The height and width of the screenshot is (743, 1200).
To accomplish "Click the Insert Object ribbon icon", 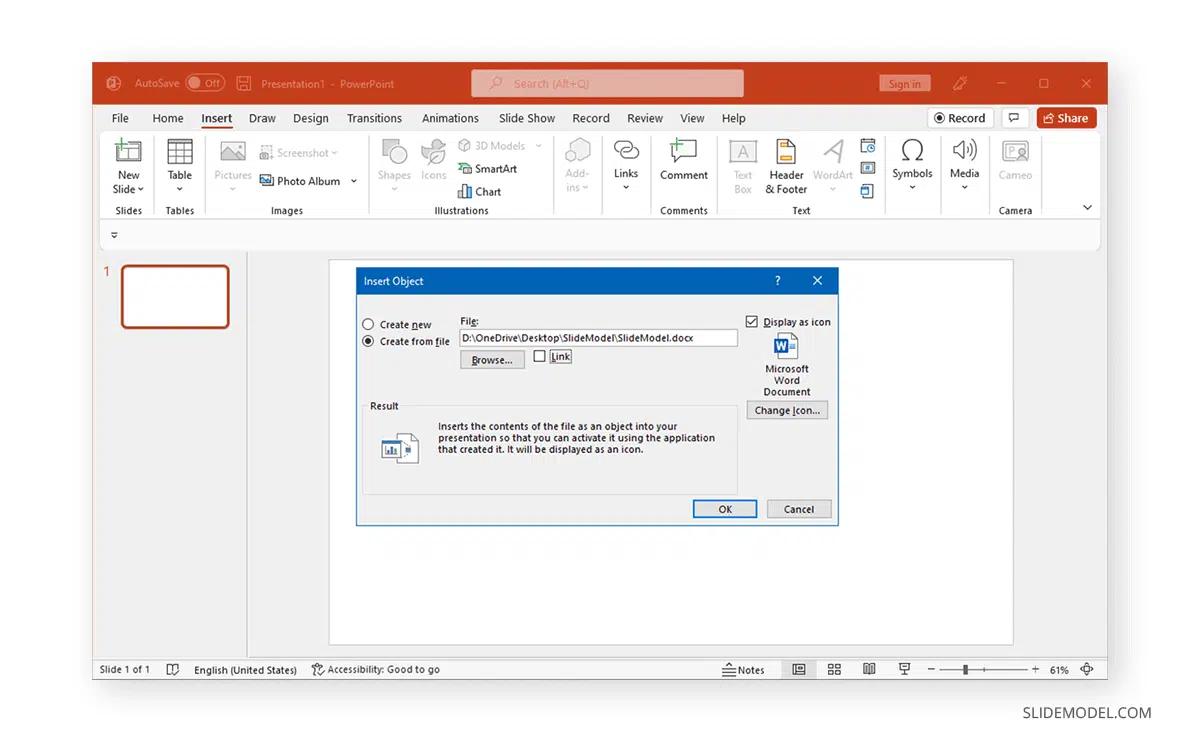I will tap(867, 191).
